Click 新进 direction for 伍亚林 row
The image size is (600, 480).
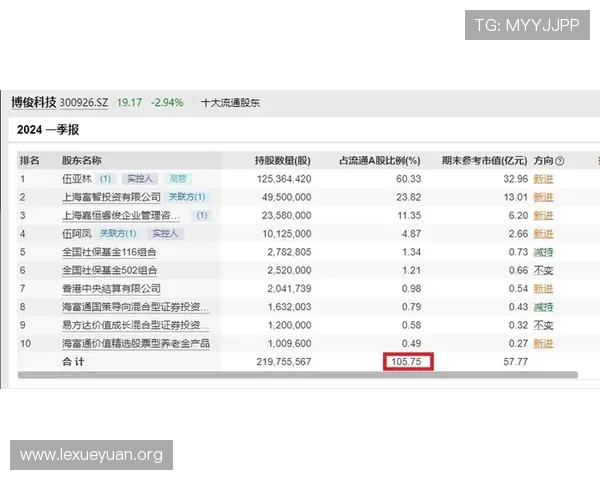543,179
